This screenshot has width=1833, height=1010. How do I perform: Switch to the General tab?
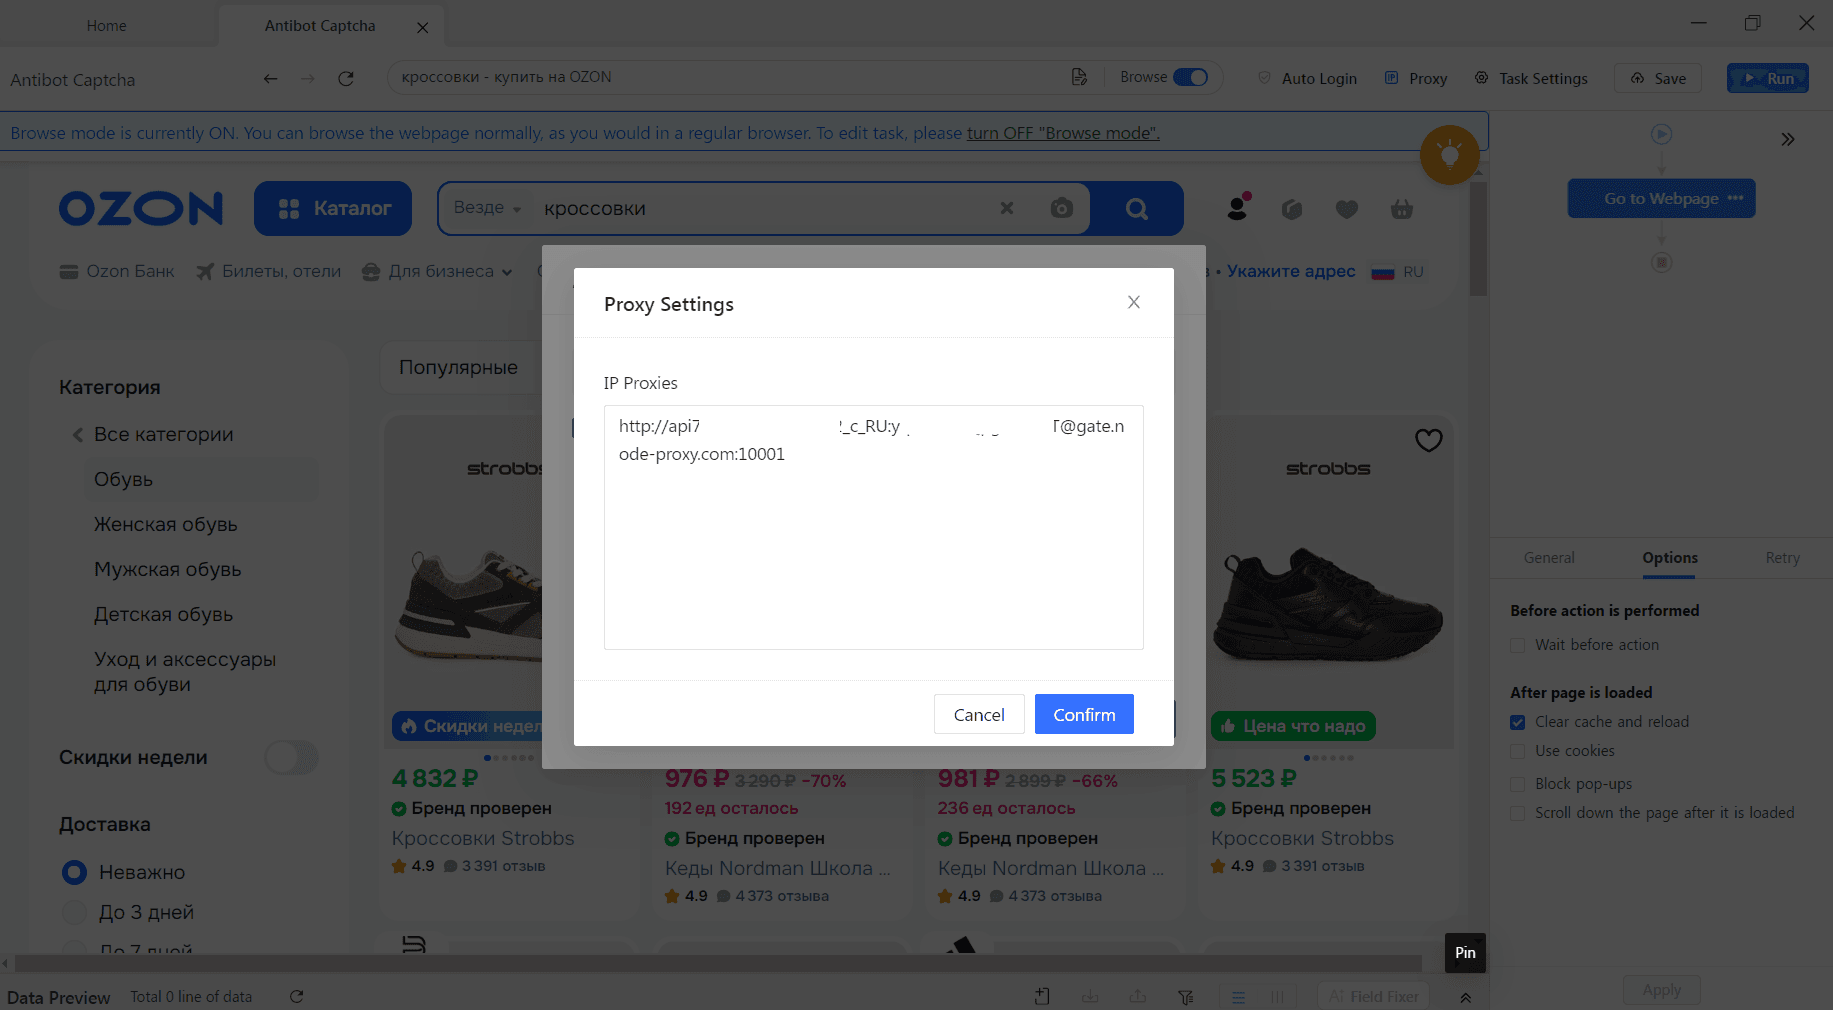(1549, 558)
